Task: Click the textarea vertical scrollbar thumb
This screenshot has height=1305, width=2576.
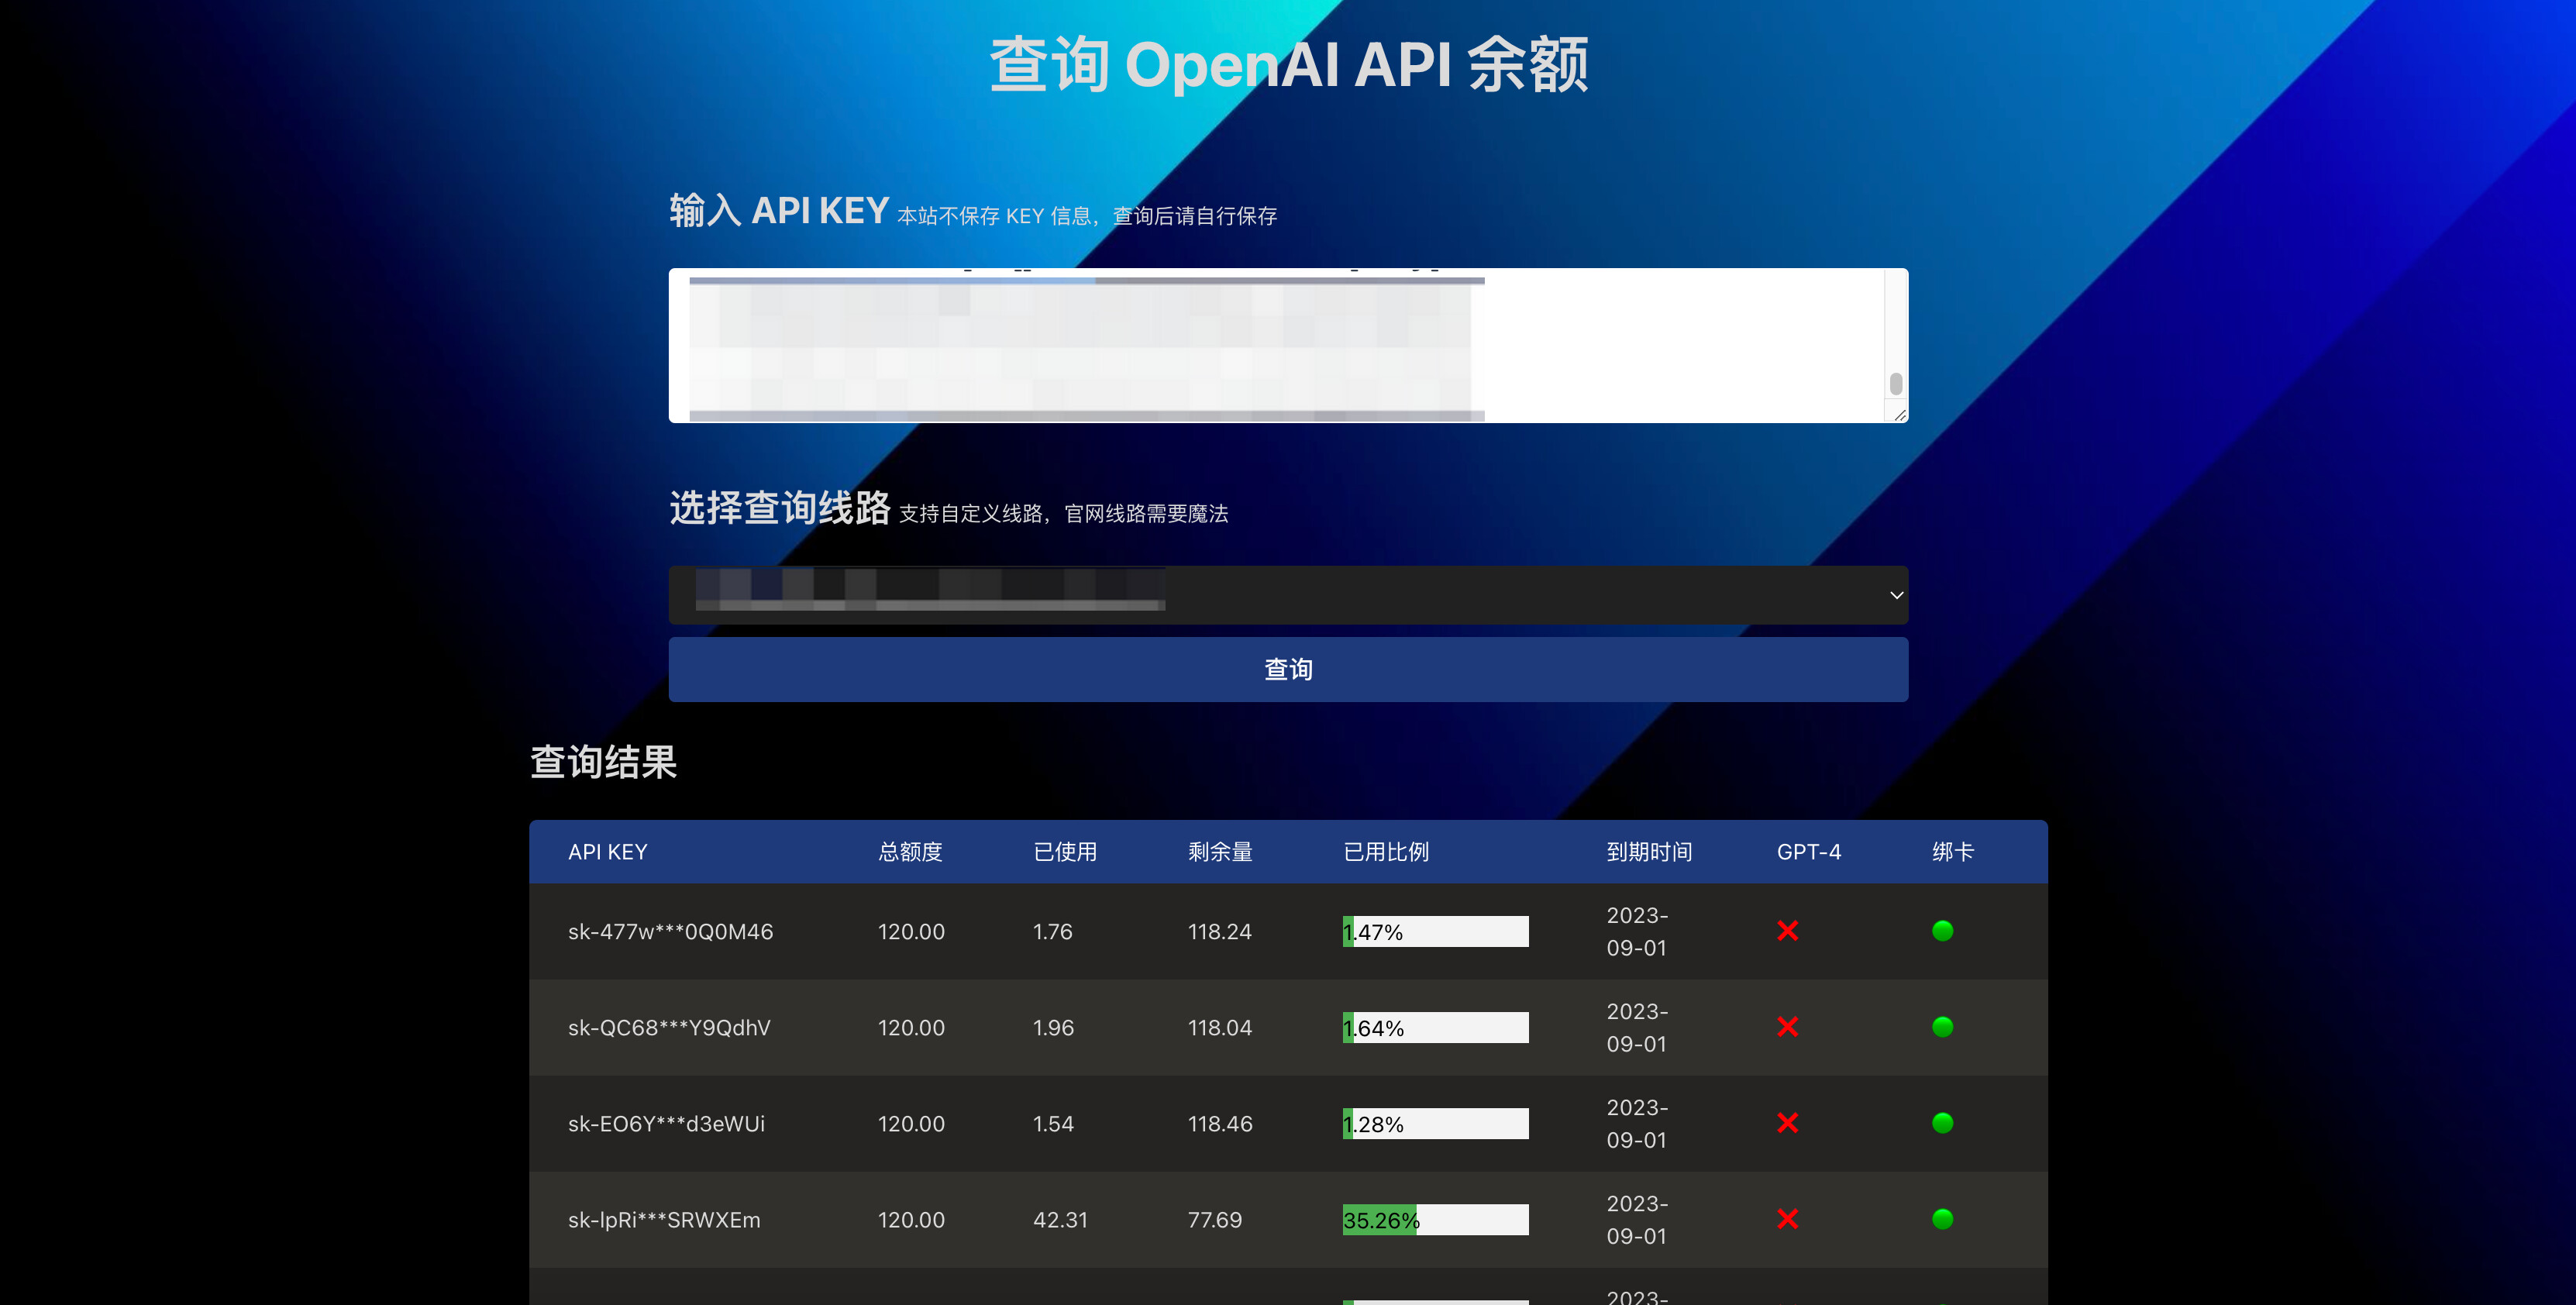Action: (x=1895, y=384)
